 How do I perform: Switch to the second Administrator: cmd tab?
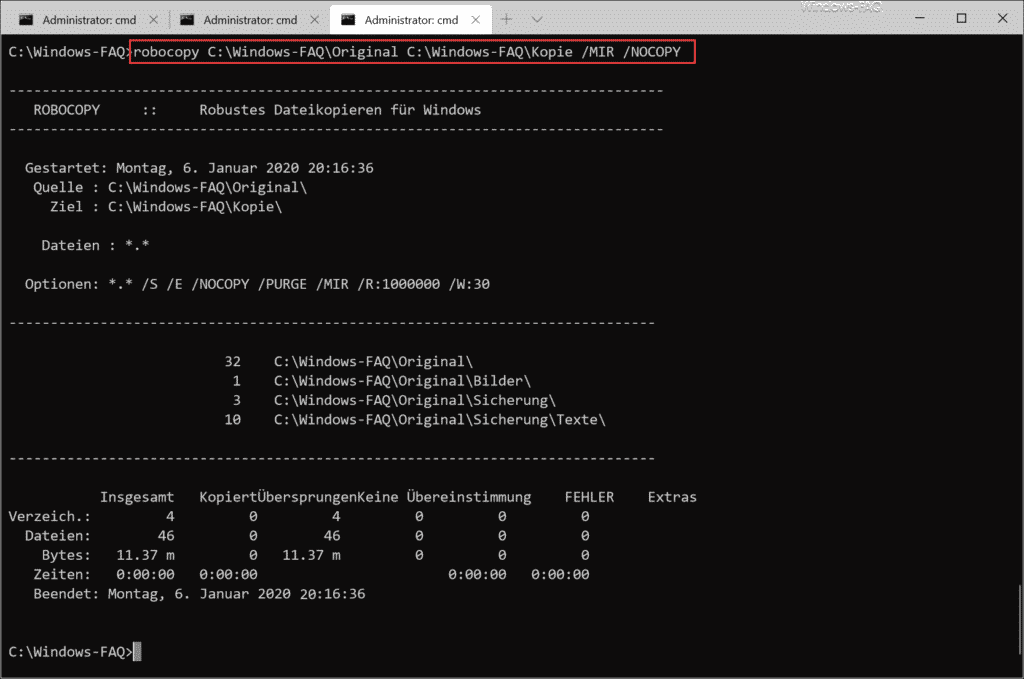[x=248, y=20]
